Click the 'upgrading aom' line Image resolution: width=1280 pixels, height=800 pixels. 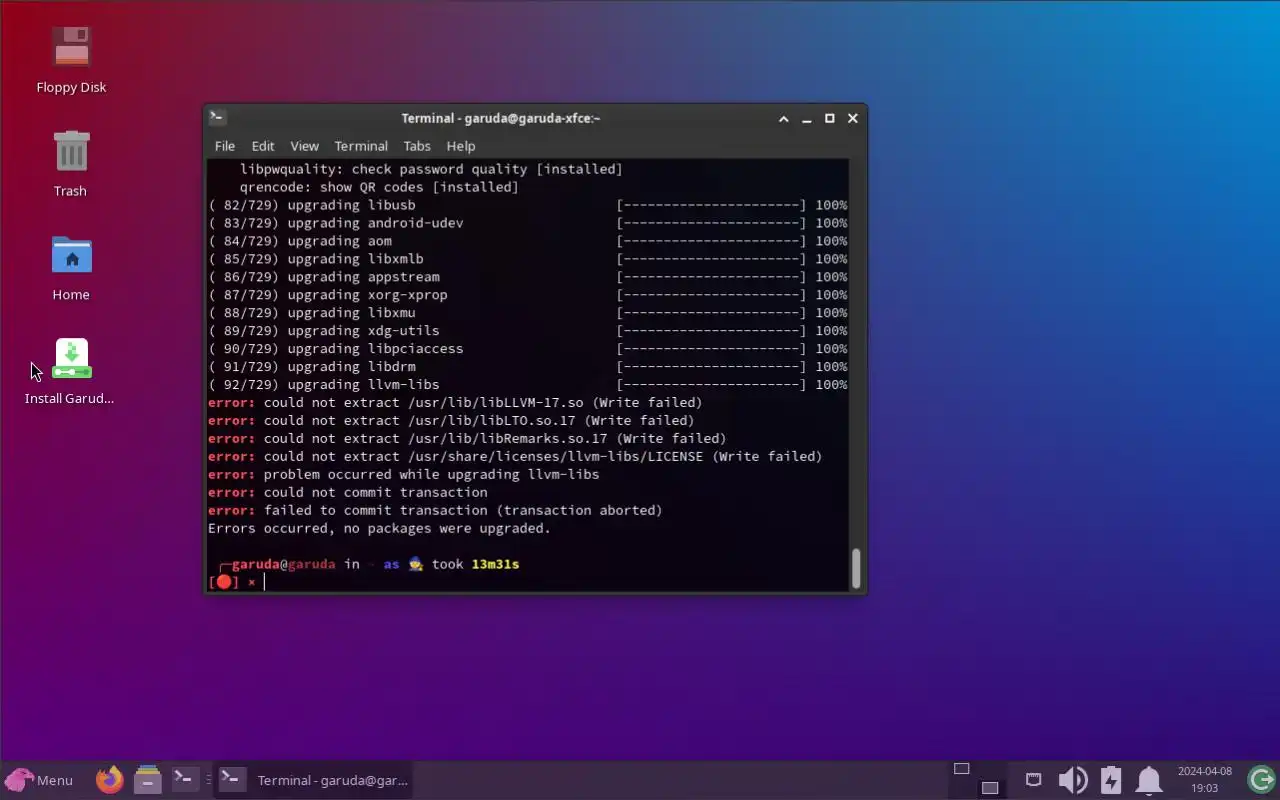(x=527, y=241)
